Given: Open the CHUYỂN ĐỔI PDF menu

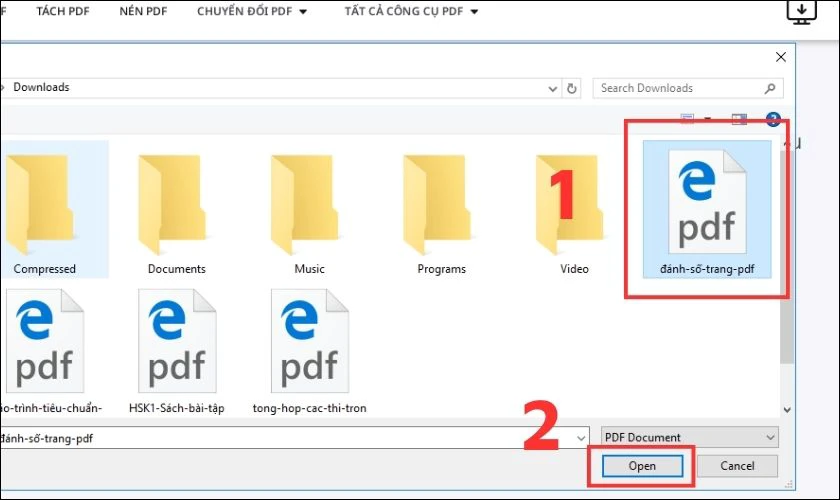Looking at the screenshot, I should tap(252, 12).
